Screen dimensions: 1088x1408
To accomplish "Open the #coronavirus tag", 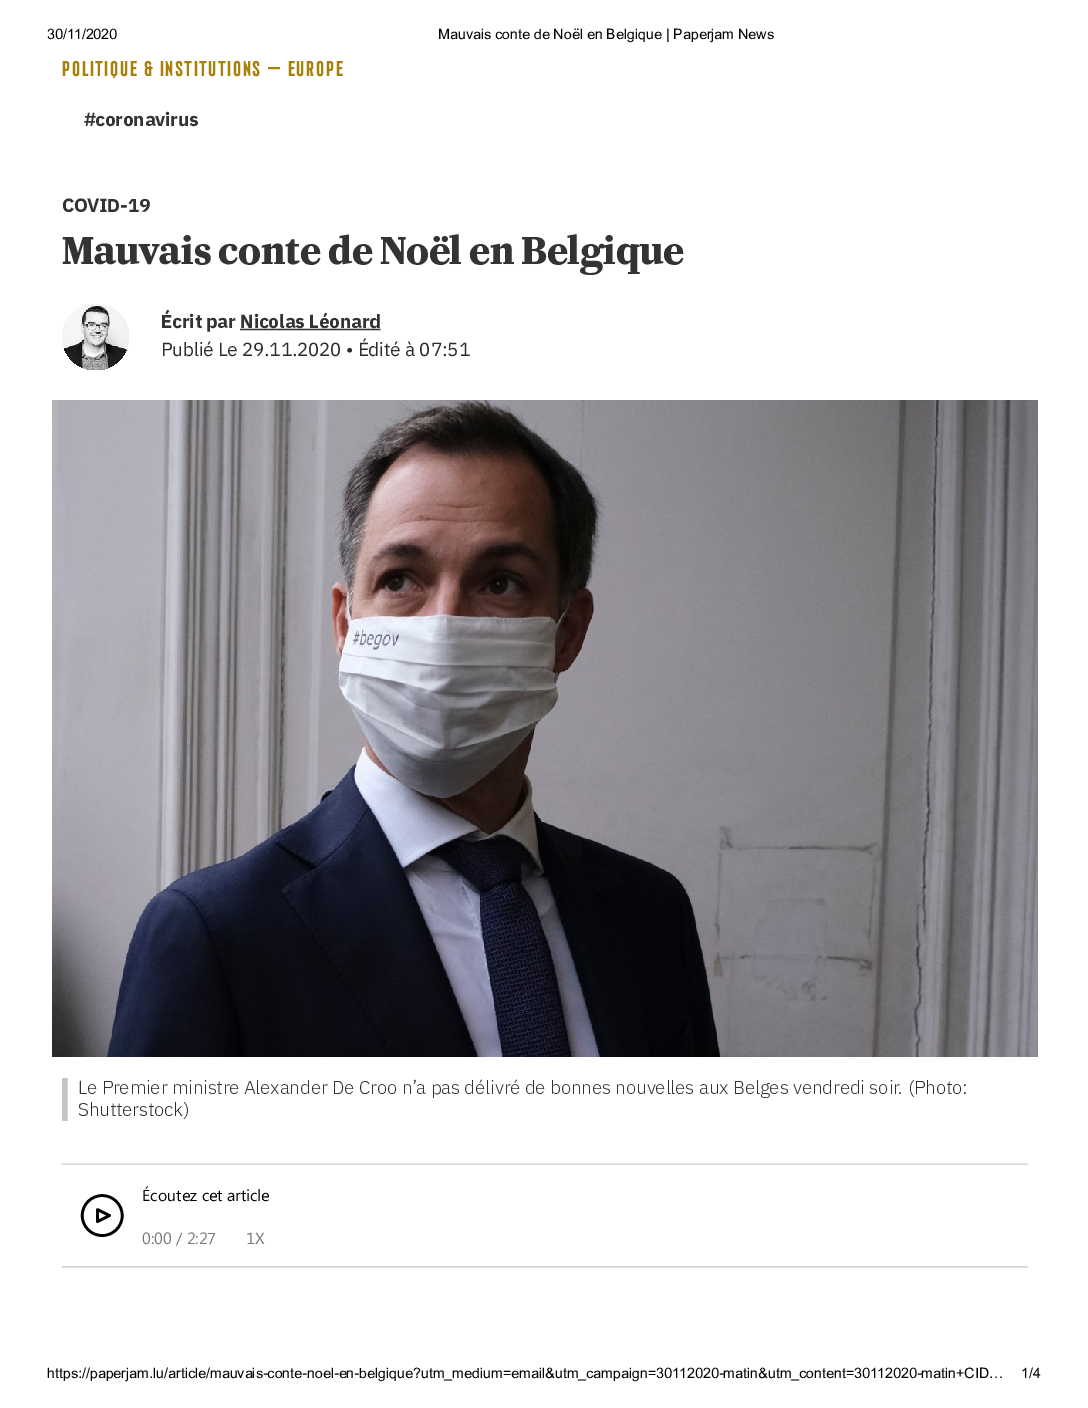I will click(141, 120).
